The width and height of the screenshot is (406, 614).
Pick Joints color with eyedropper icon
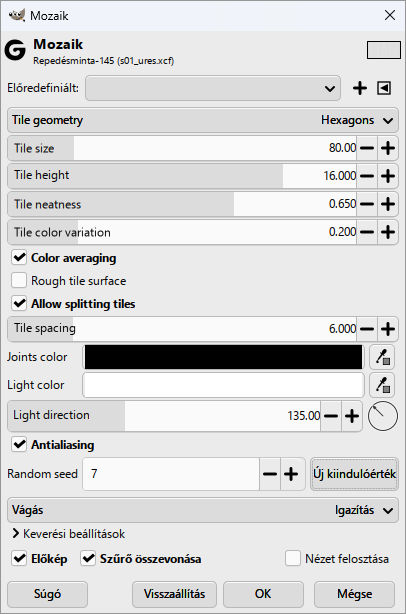coord(382,357)
